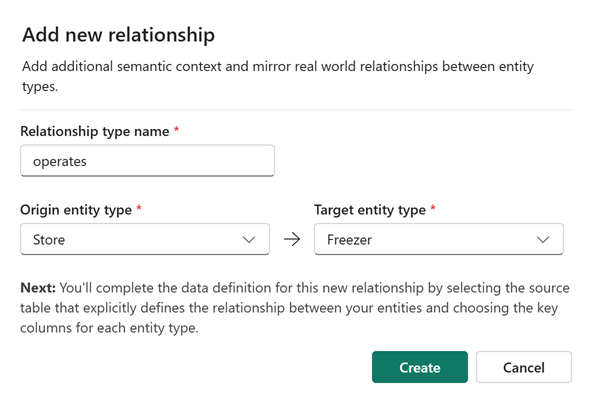Click the bold 'Next:' text
Screen dimensions: 593x406
pyautogui.click(x=38, y=288)
